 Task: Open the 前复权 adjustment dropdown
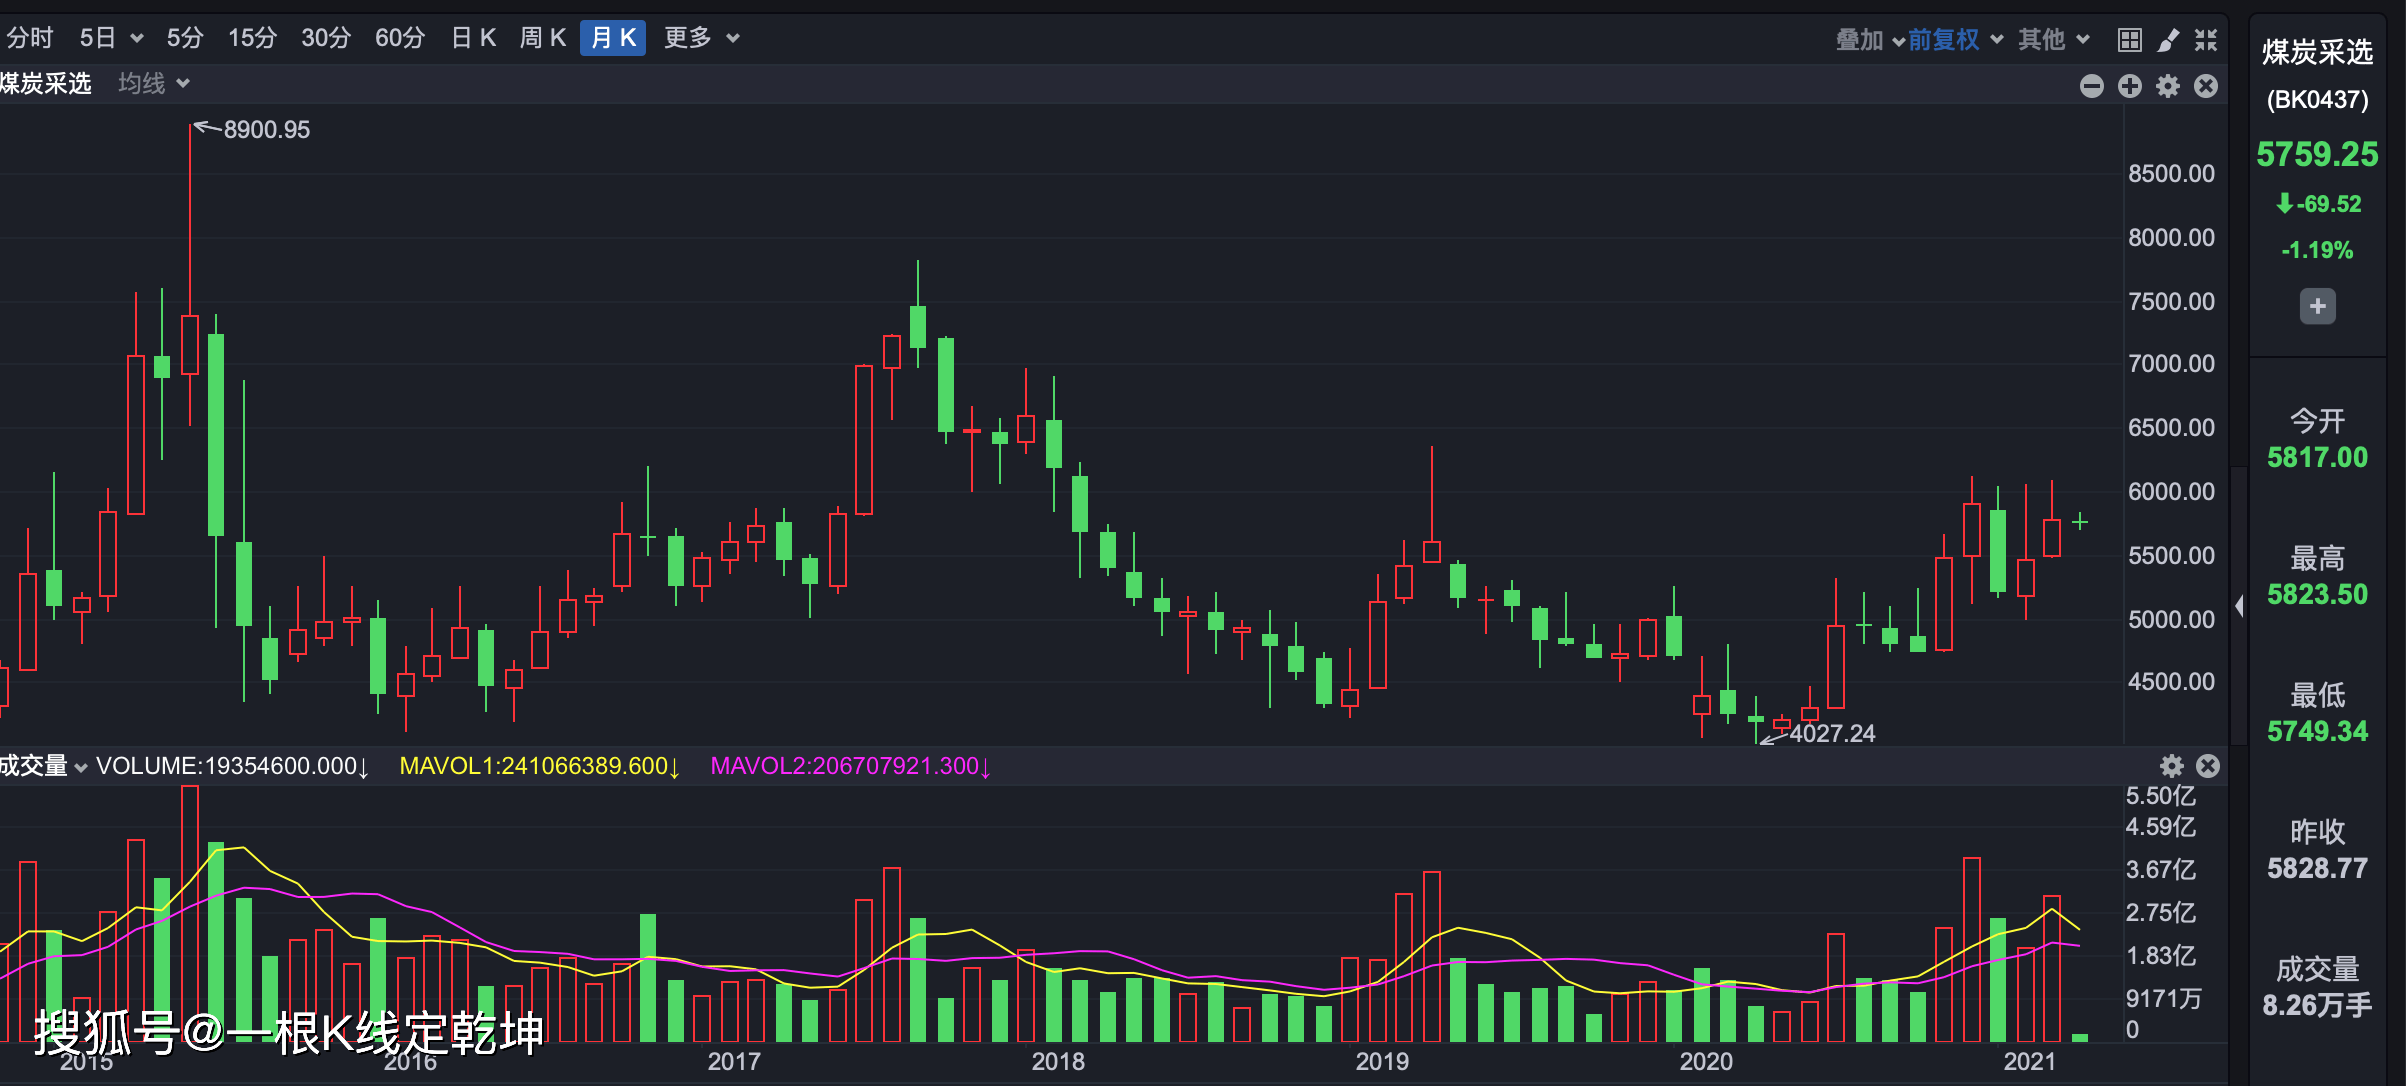pos(1955,39)
